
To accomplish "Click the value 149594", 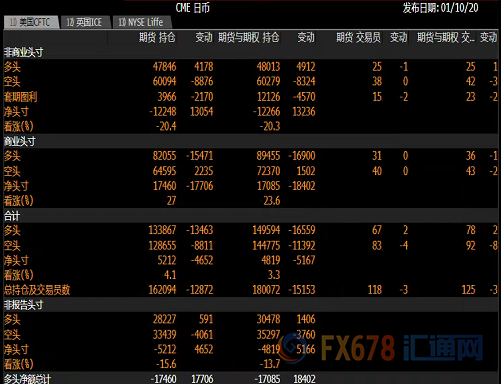I will click(266, 230).
